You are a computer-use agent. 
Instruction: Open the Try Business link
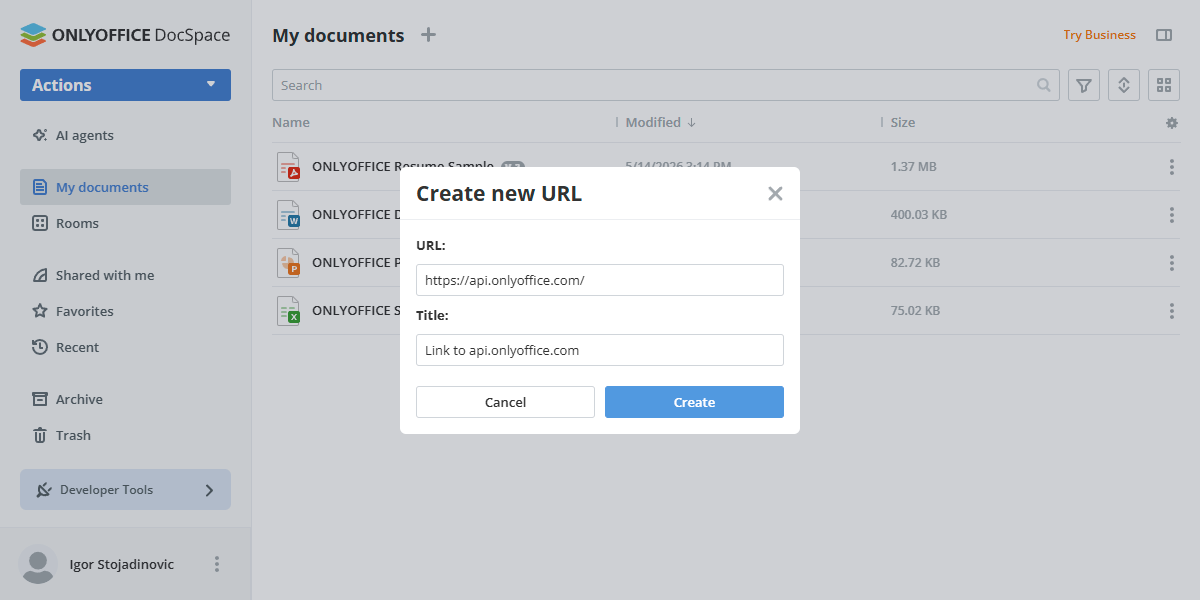(1099, 35)
